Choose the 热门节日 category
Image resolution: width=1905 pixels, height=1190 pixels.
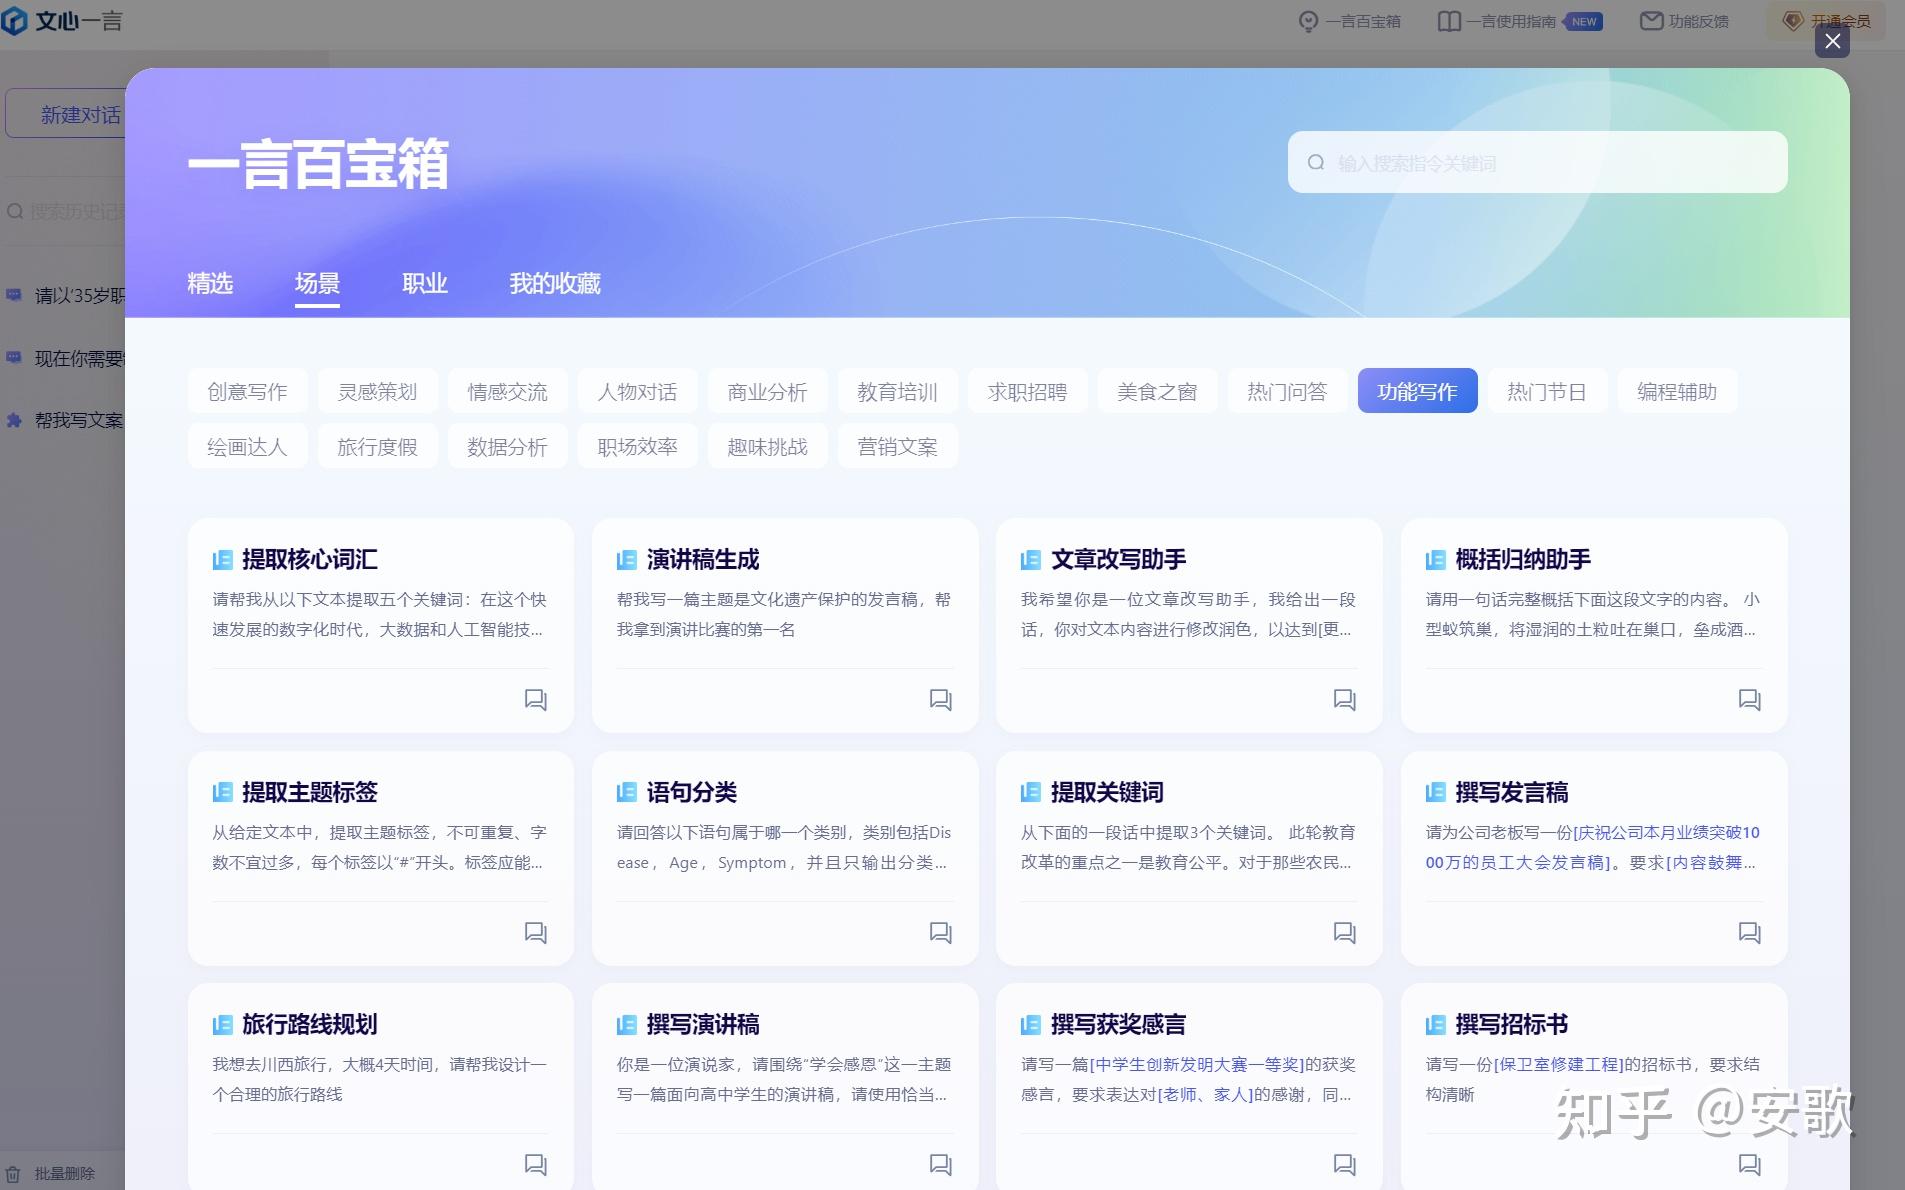[1547, 391]
